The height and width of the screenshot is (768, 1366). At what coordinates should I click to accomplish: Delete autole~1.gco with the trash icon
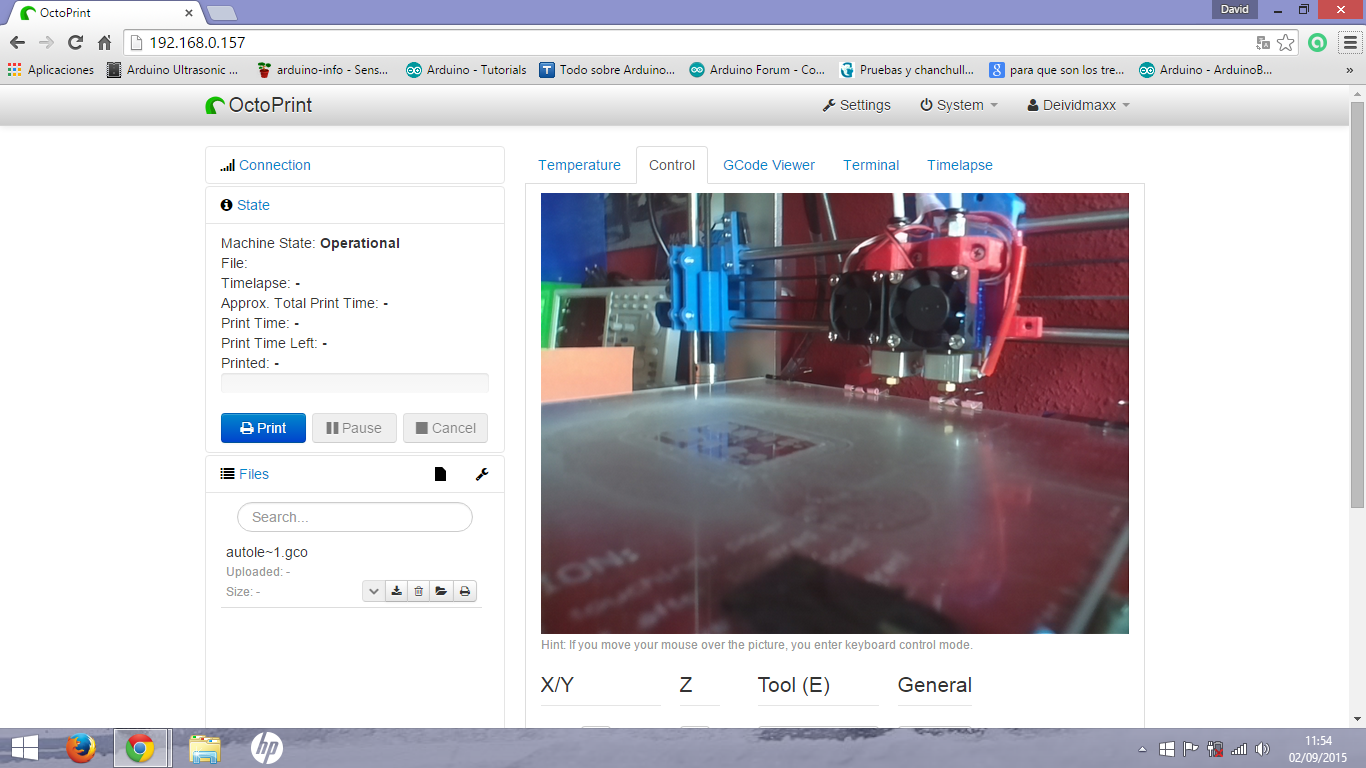419,591
